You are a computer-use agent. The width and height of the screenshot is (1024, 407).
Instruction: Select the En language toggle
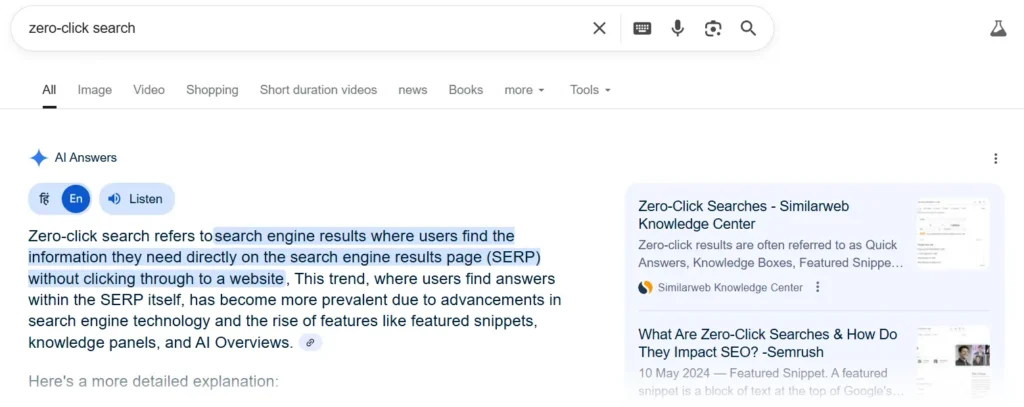point(76,199)
